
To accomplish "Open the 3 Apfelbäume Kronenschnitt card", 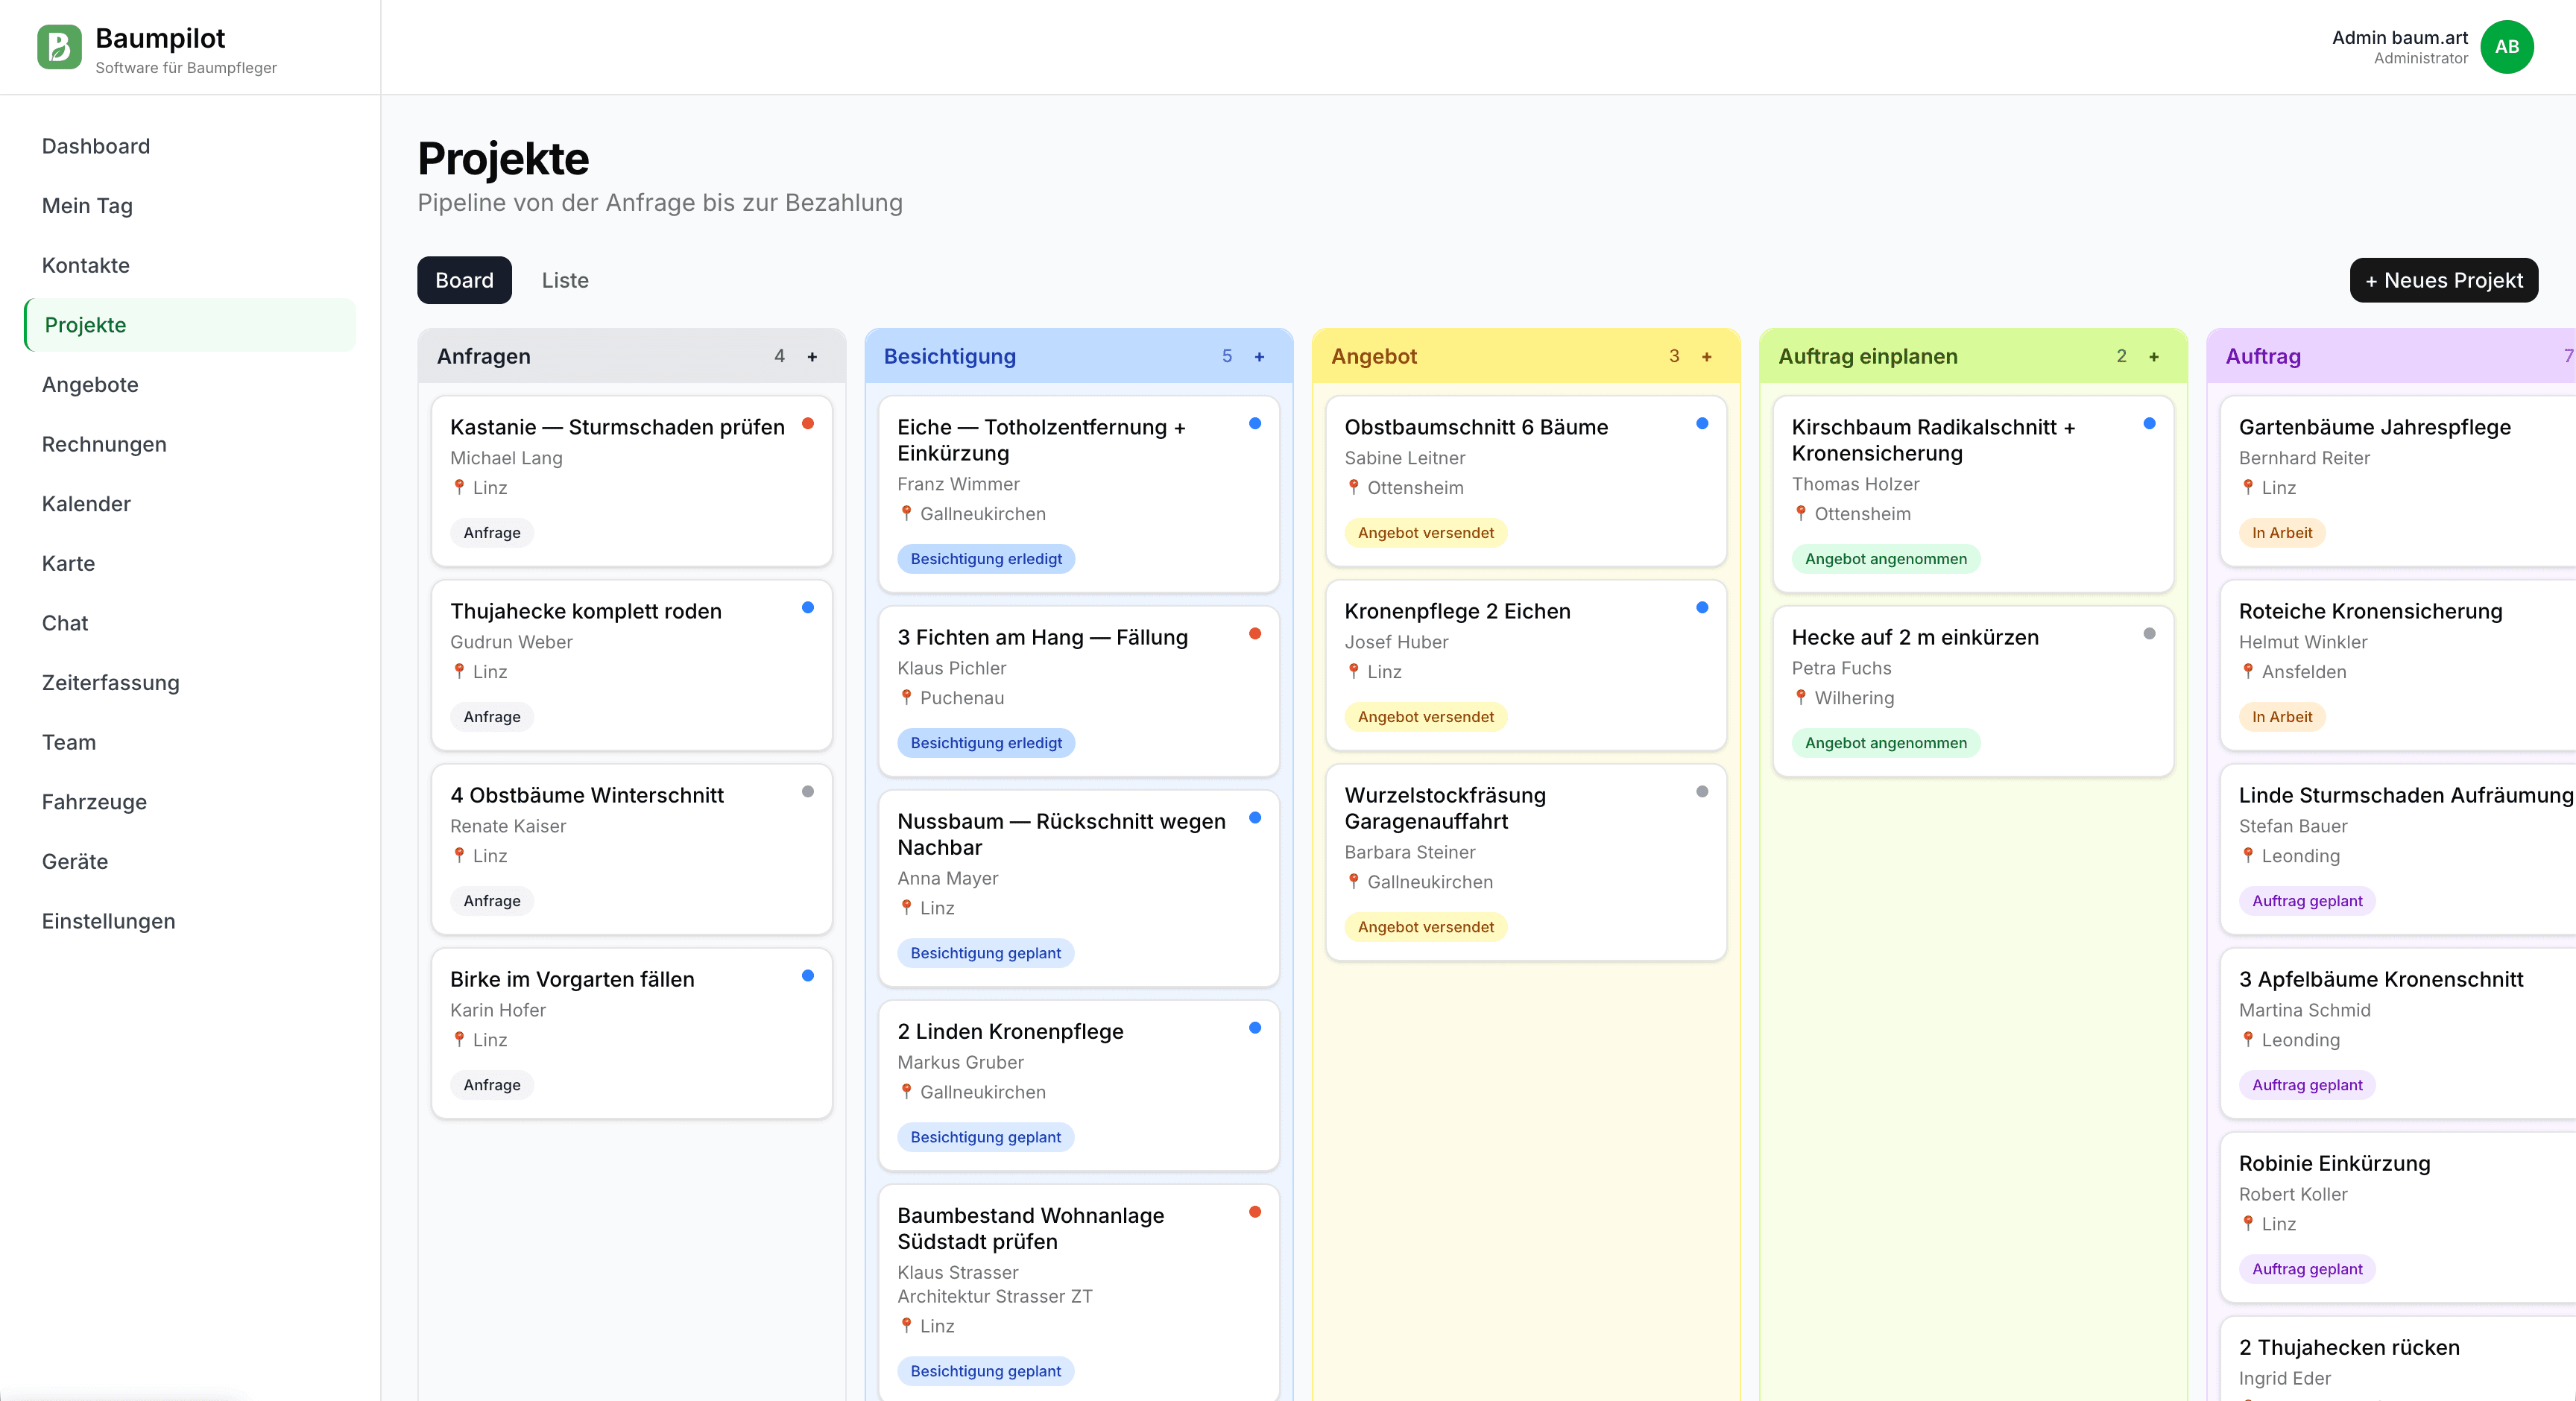I will 2398,1034.
